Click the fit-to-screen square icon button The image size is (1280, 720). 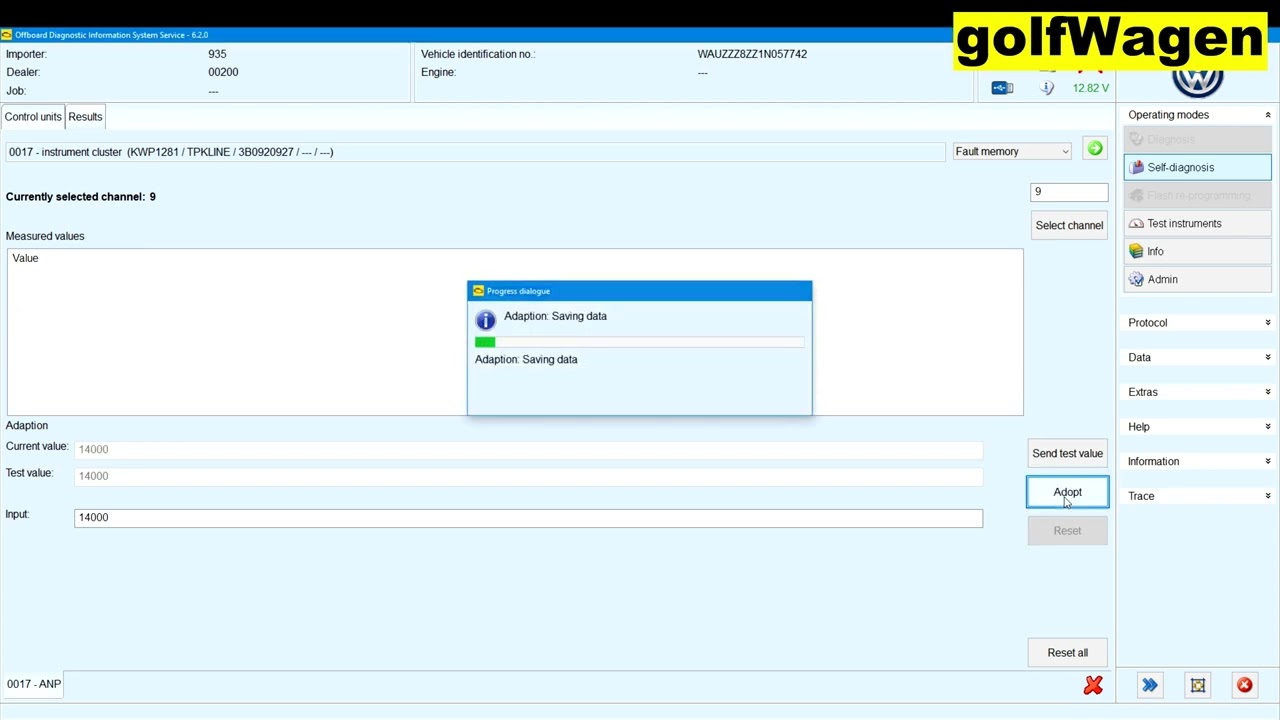pos(1198,685)
